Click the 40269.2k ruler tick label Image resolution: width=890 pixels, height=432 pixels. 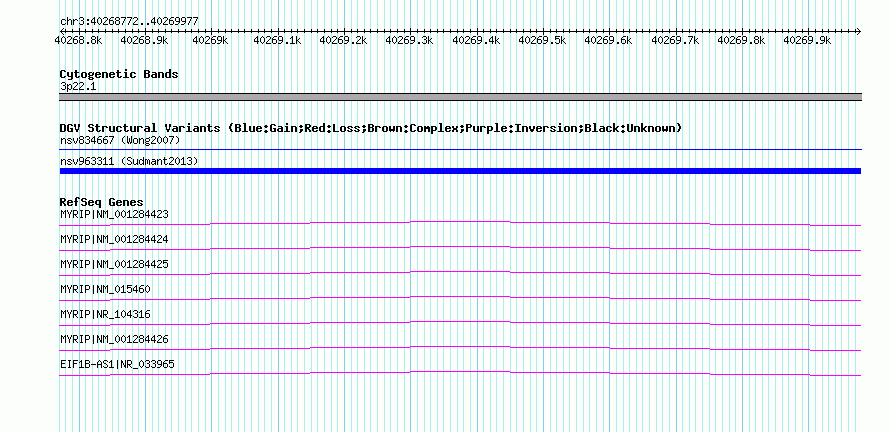point(343,40)
